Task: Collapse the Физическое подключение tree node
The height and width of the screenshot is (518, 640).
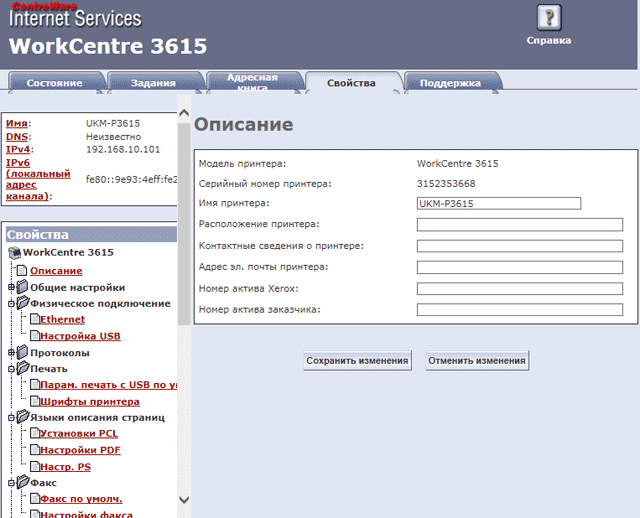Action: coord(11,304)
